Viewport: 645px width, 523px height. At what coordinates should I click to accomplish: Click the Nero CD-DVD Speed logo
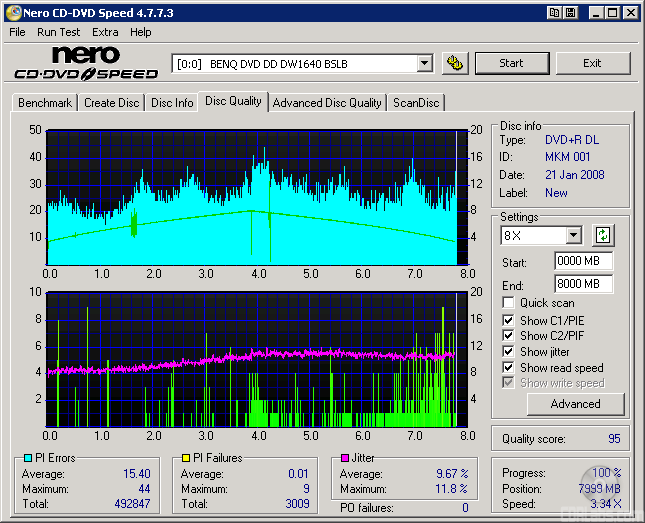[x=86, y=63]
